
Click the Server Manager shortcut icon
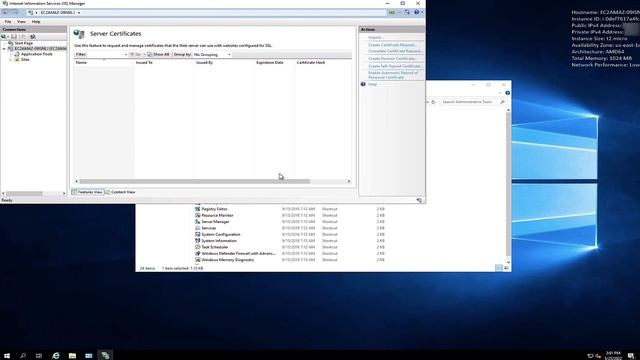click(198, 222)
